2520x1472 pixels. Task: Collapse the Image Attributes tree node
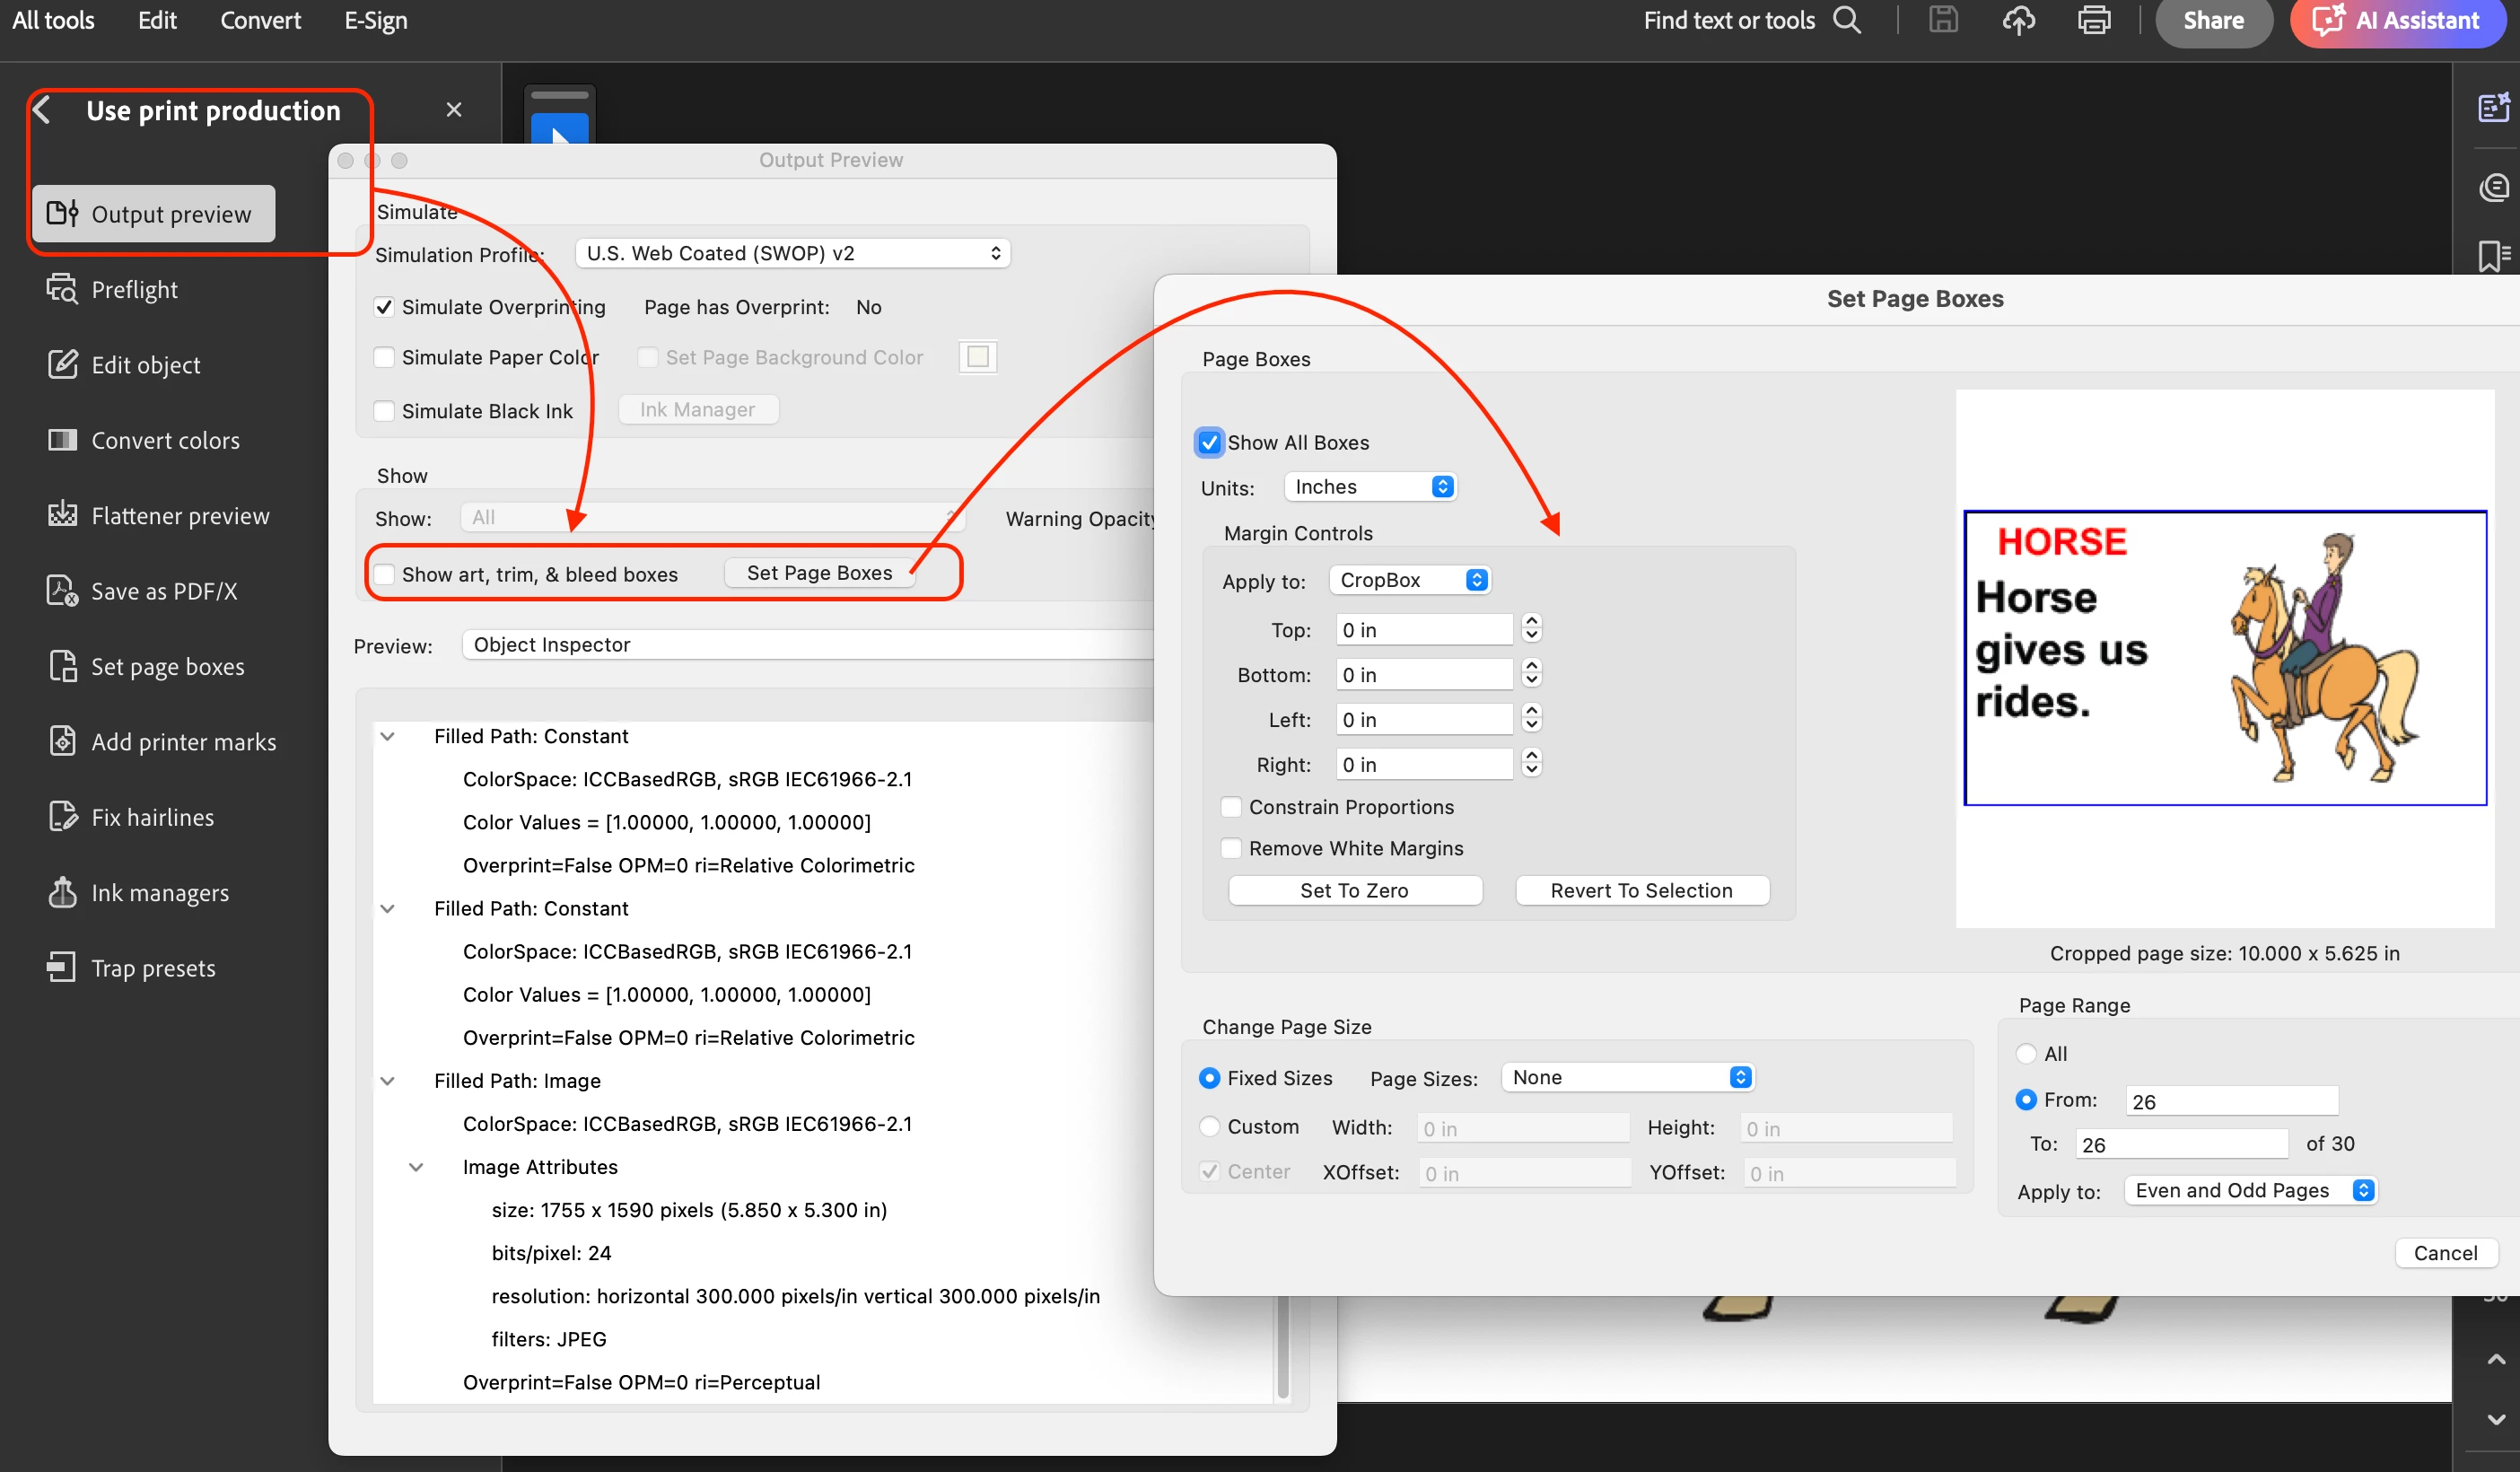[x=416, y=1167]
